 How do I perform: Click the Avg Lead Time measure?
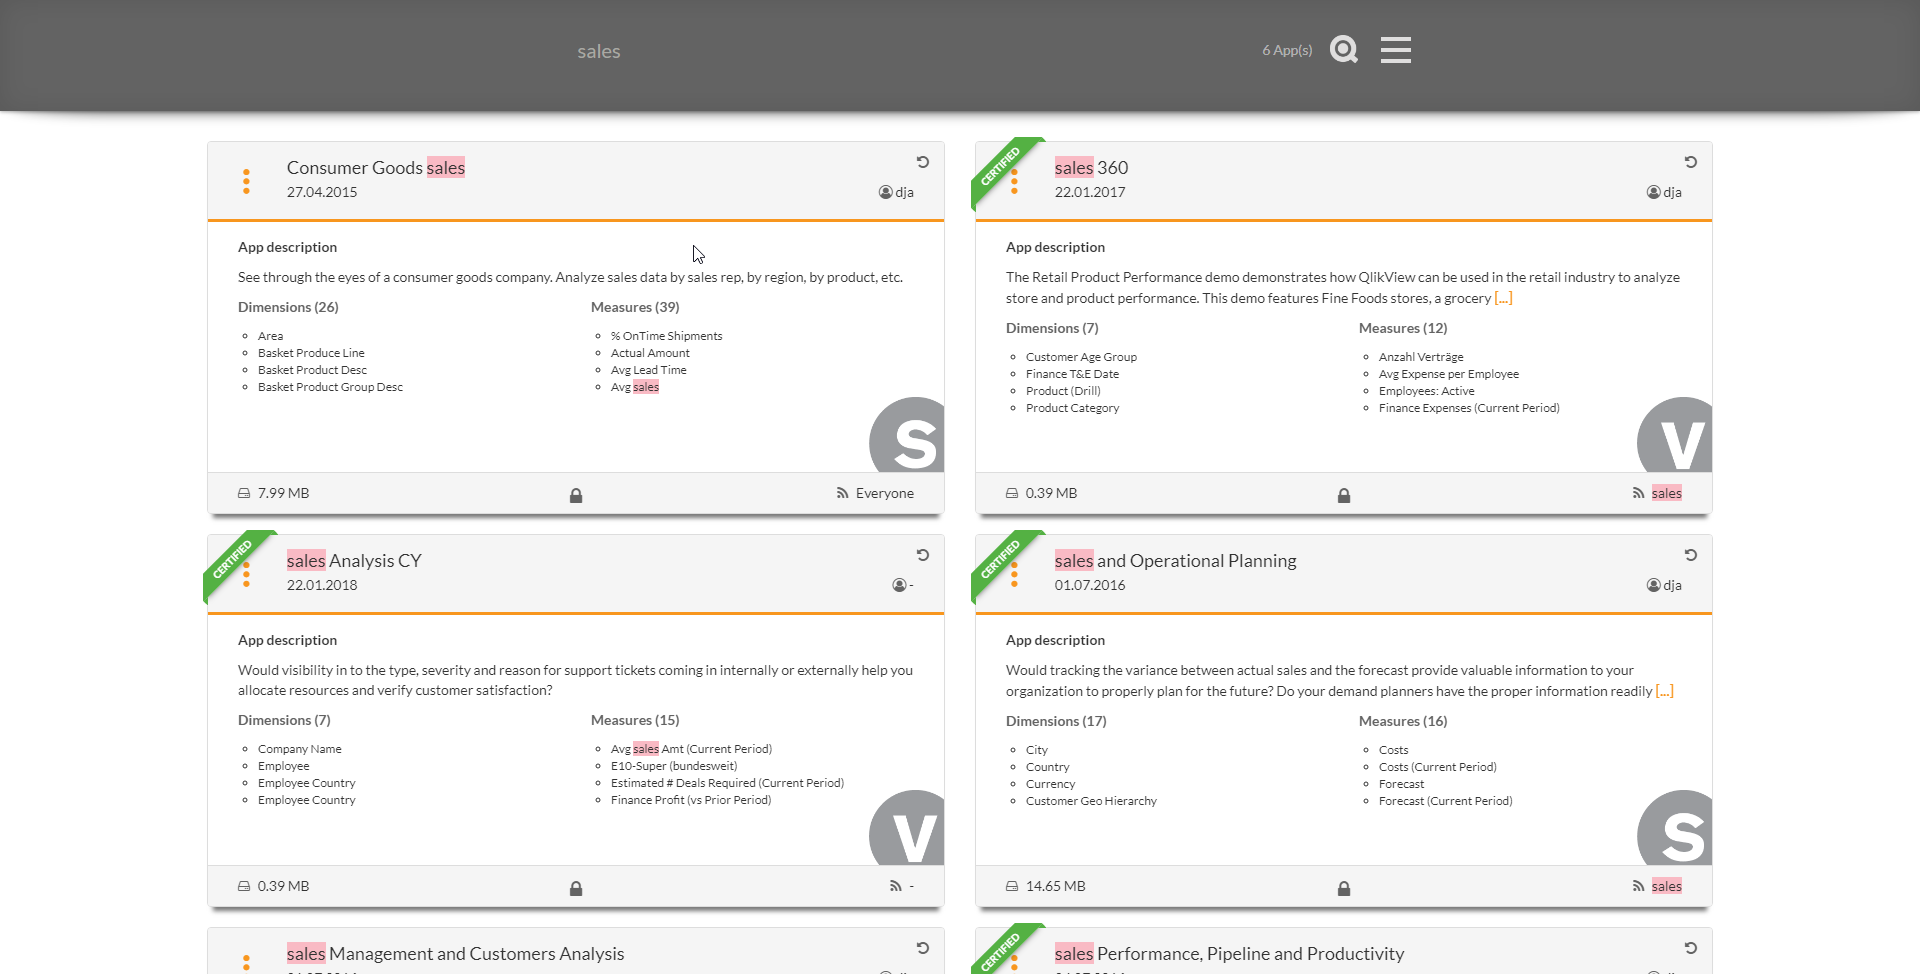click(648, 370)
